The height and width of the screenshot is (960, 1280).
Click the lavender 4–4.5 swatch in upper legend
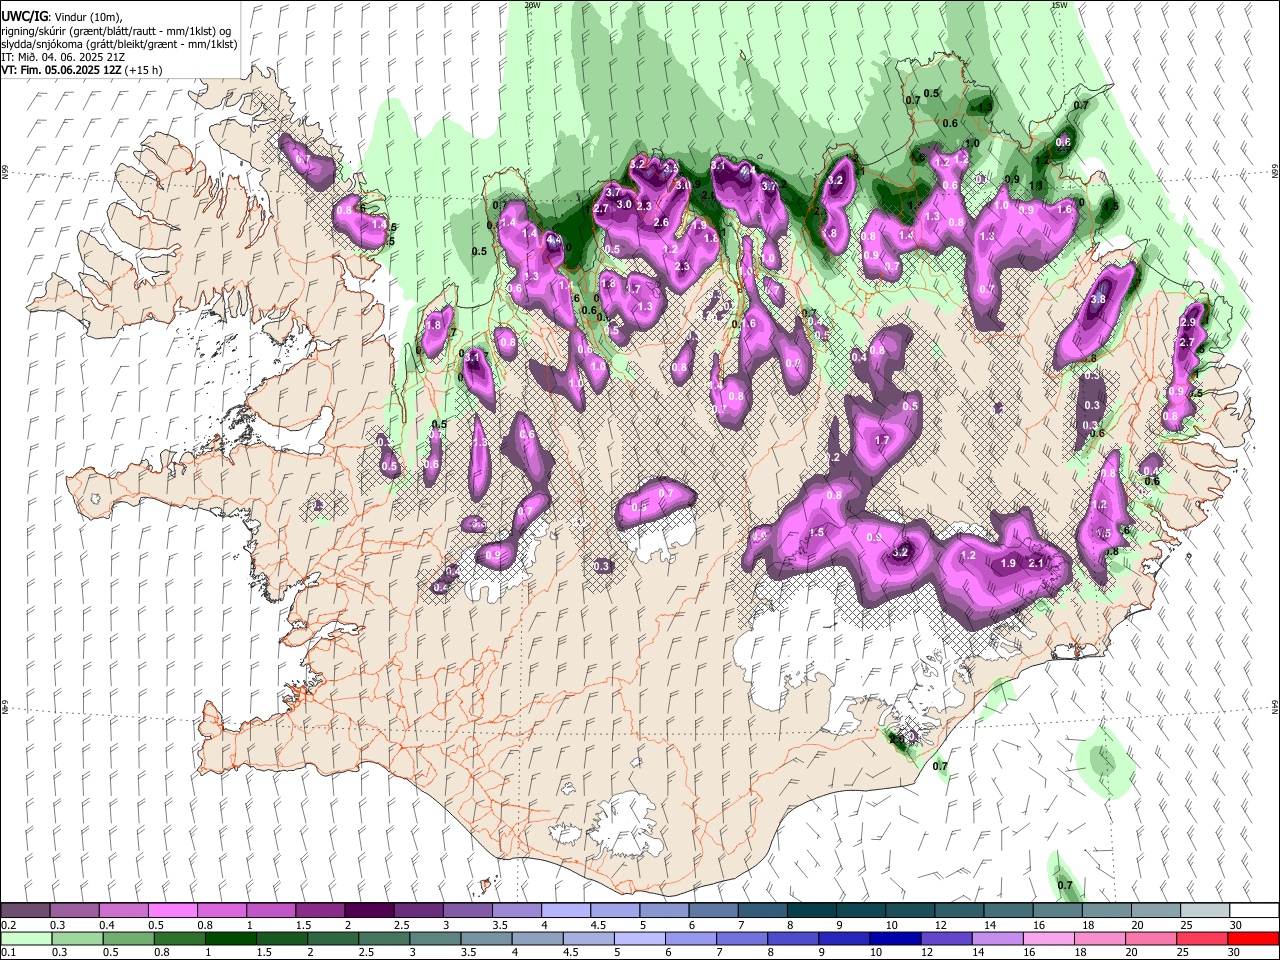pos(566,910)
